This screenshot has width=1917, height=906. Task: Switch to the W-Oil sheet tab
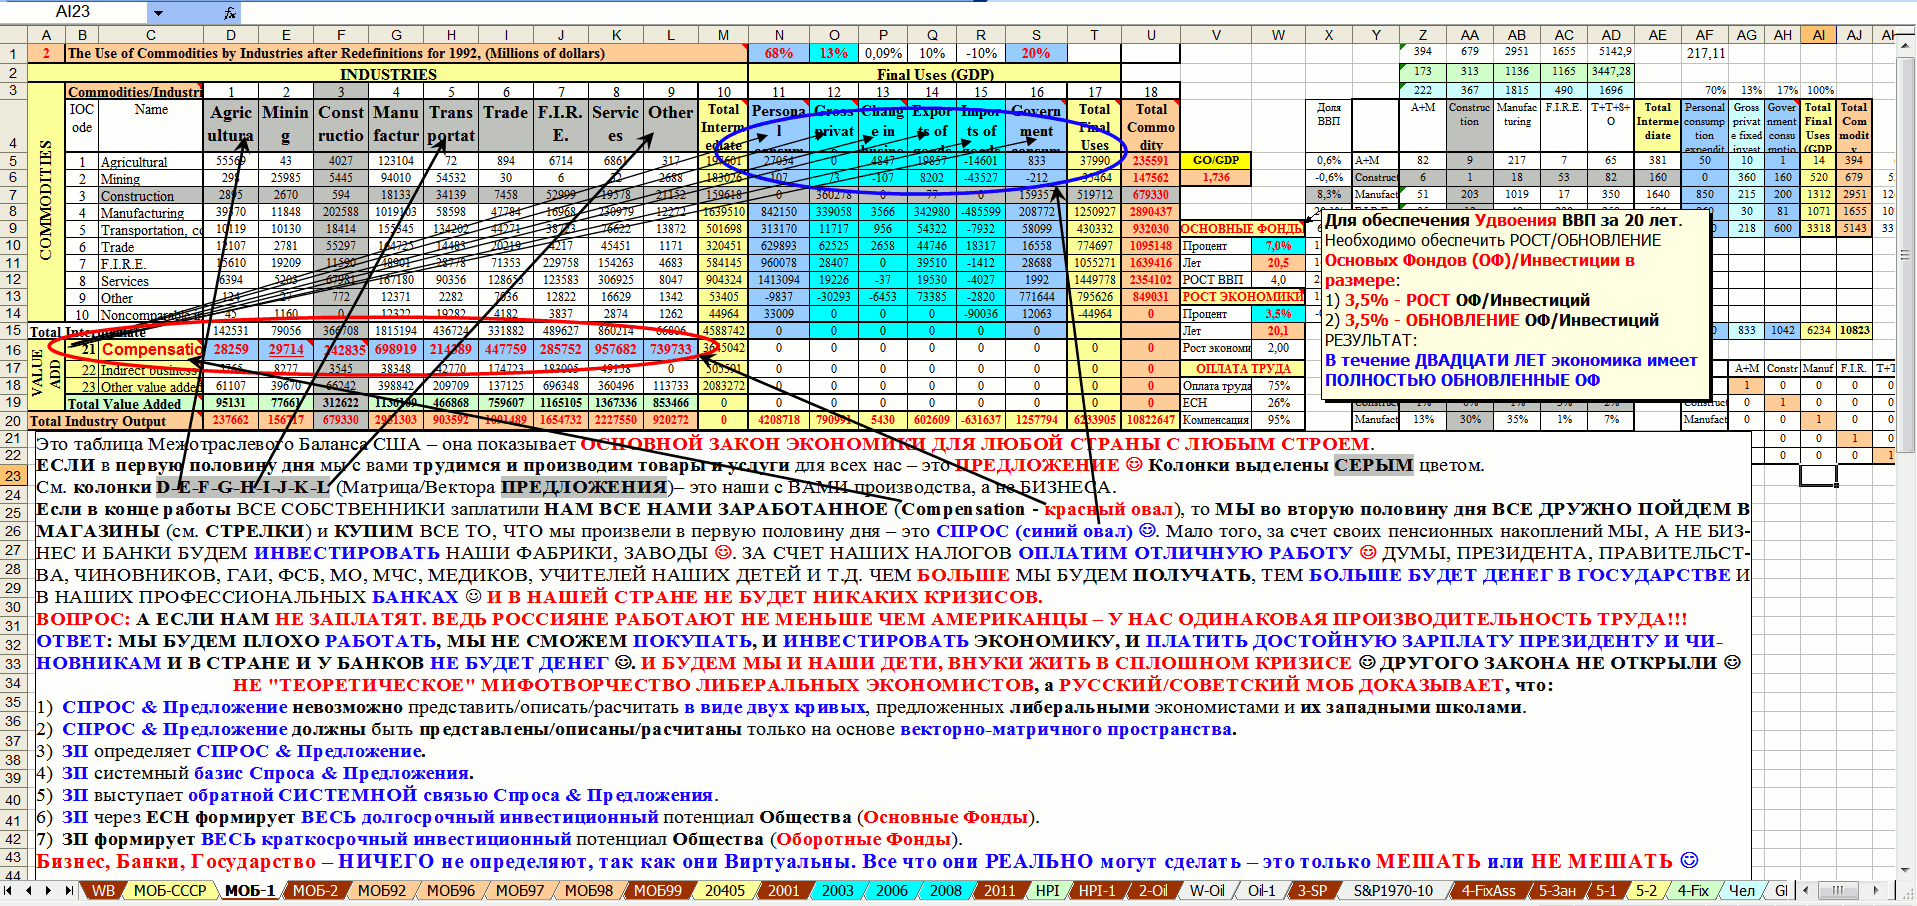[x=1206, y=890]
